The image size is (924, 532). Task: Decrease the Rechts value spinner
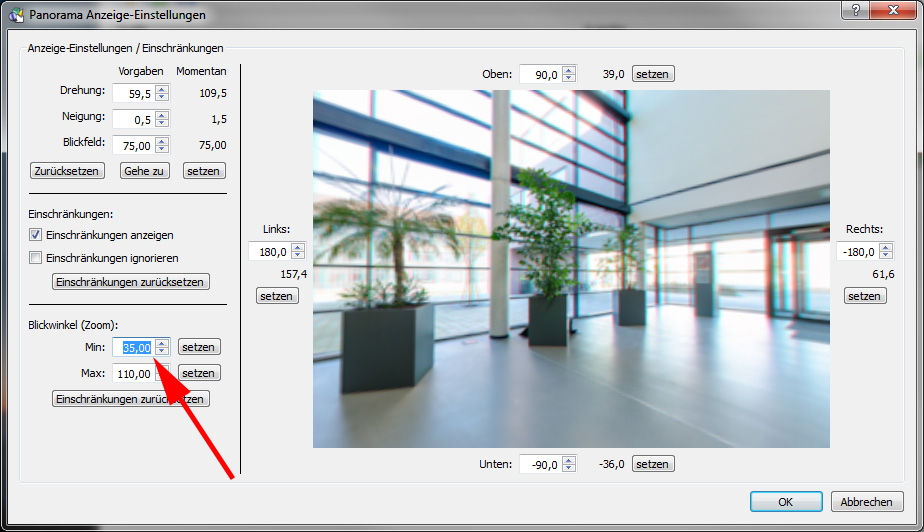click(886, 256)
